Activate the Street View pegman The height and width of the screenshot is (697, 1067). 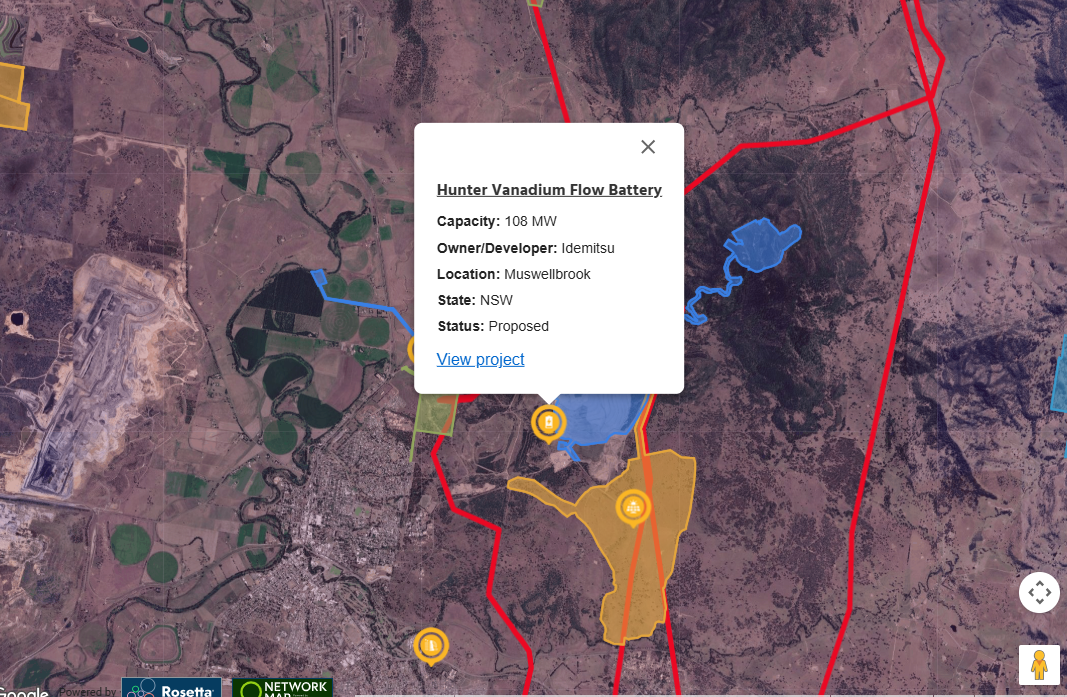1039,665
